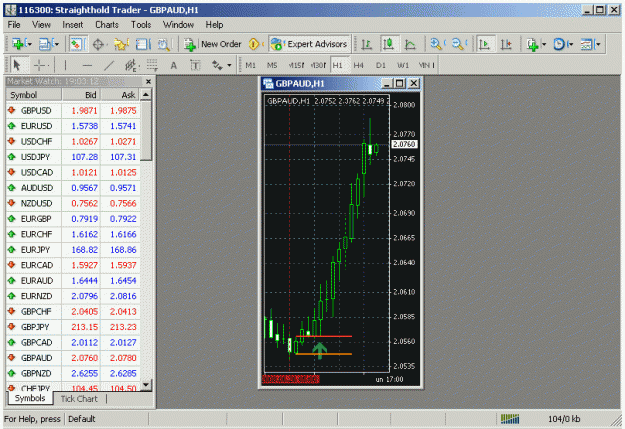The image size is (625, 429).
Task: Click the Symbol column header
Action: pos(34,95)
